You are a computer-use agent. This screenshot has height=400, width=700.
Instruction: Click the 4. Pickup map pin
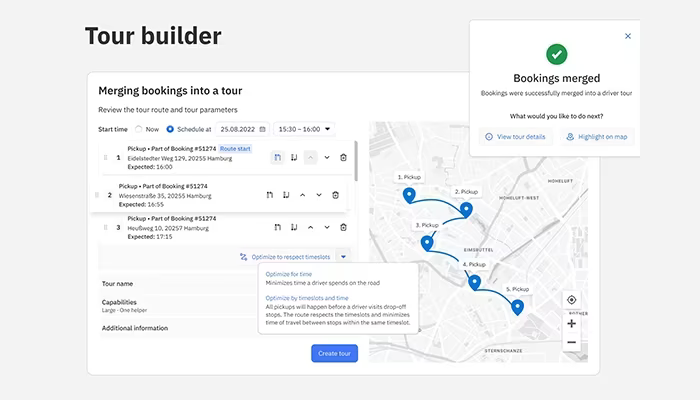pos(475,282)
